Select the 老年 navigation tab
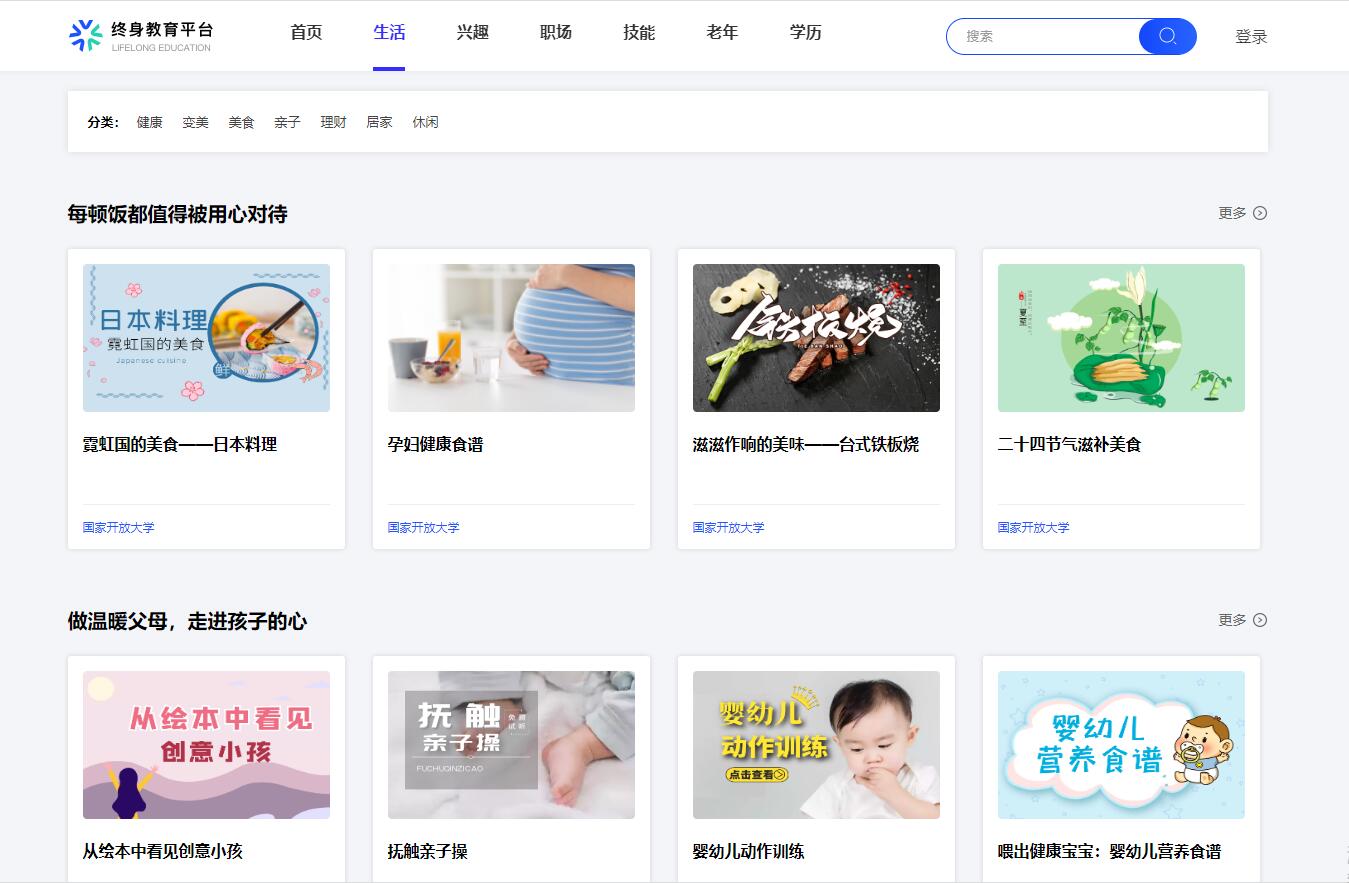 point(722,32)
